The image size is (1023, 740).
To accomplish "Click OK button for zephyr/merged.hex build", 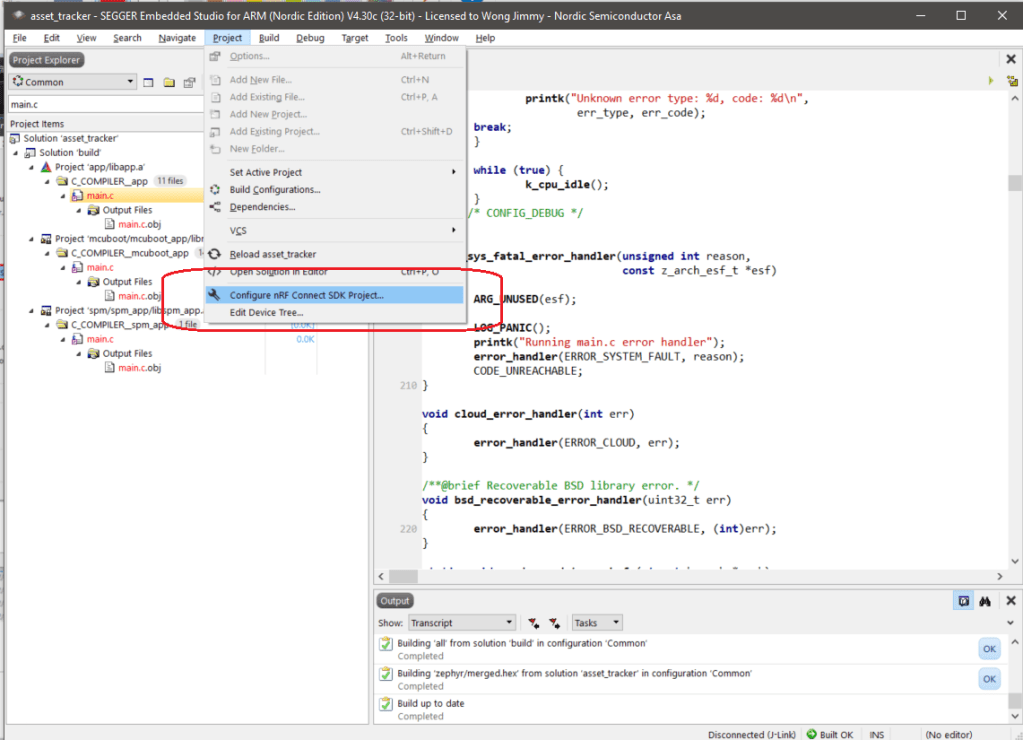I will tap(988, 679).
